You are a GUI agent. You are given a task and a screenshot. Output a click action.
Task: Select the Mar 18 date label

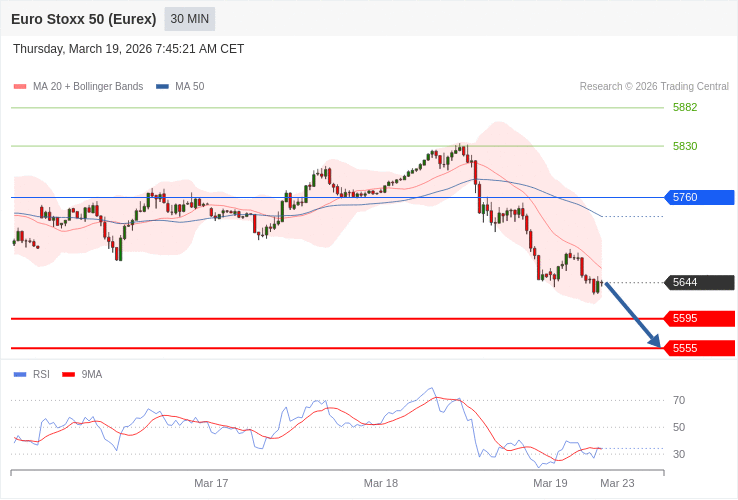[381, 483]
